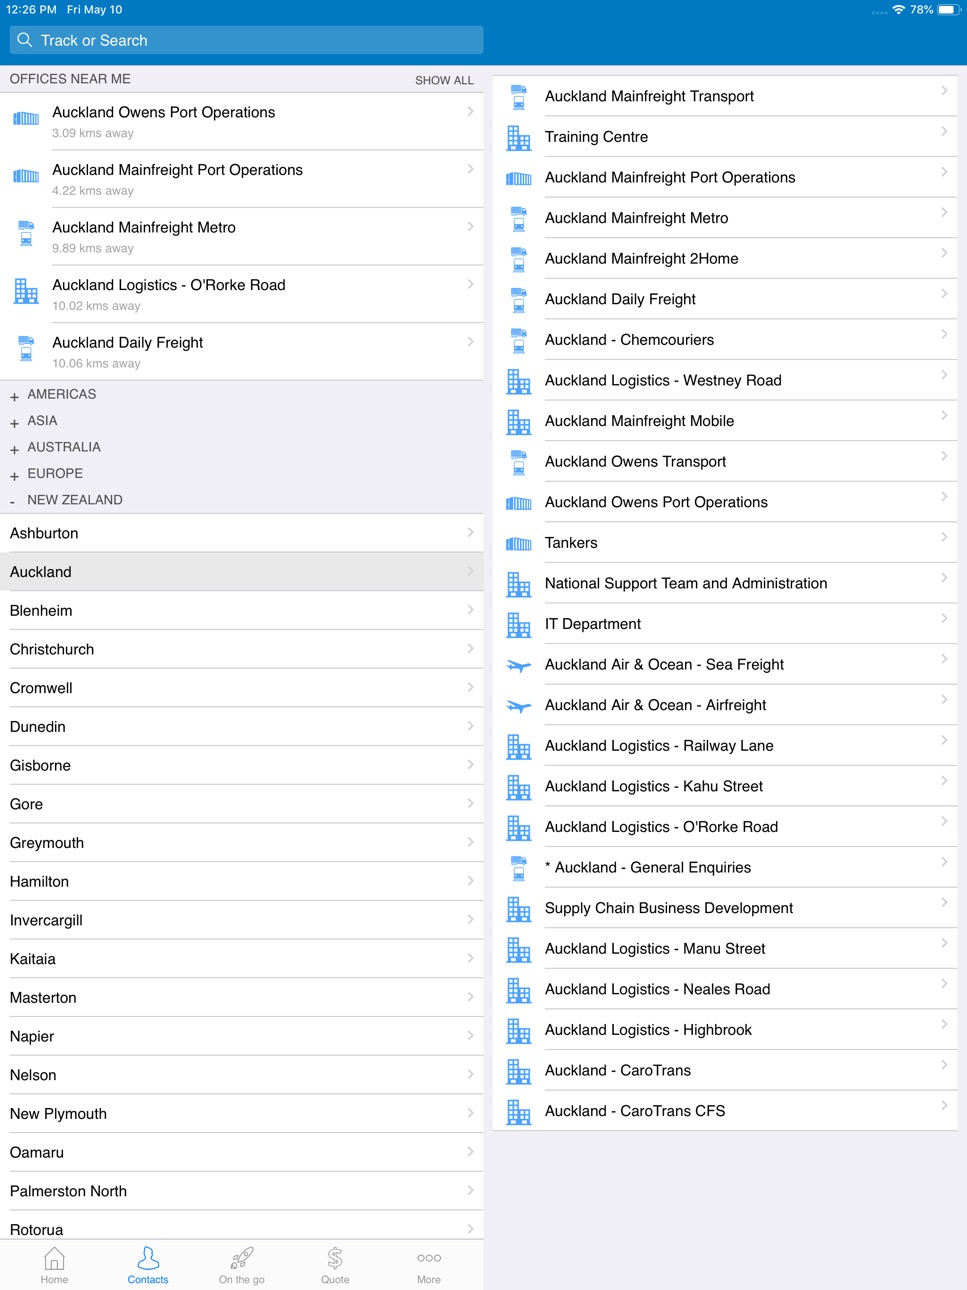Select Auckland in the city list
The width and height of the screenshot is (967, 1290).
point(242,572)
